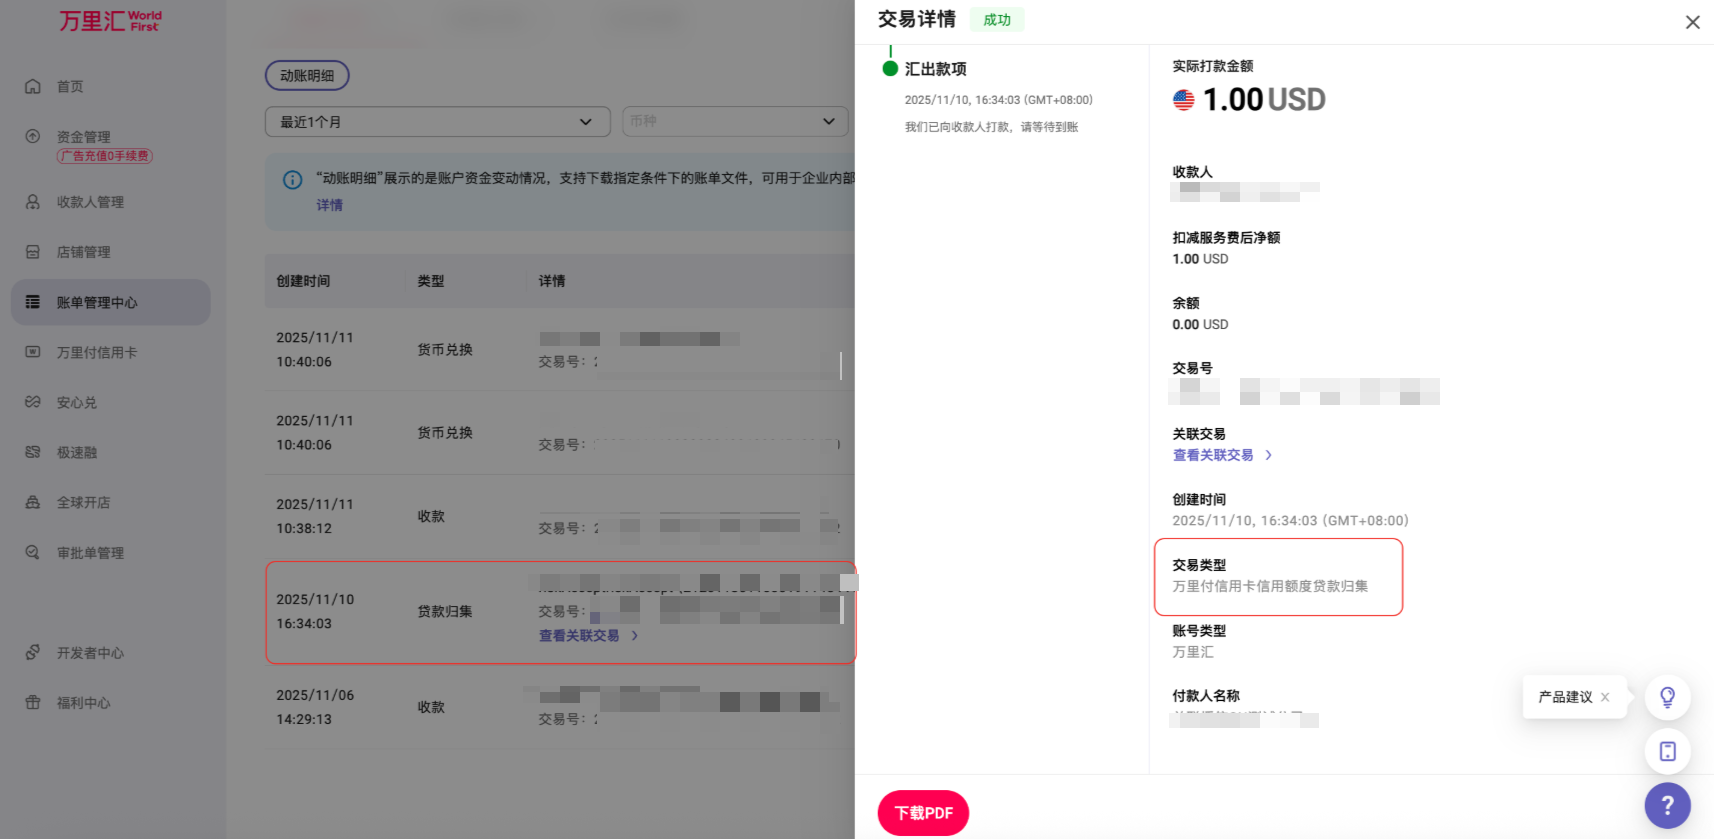Click the 2025/11/10 16:34:03 creation time in table
1714x839 pixels.
click(x=315, y=611)
